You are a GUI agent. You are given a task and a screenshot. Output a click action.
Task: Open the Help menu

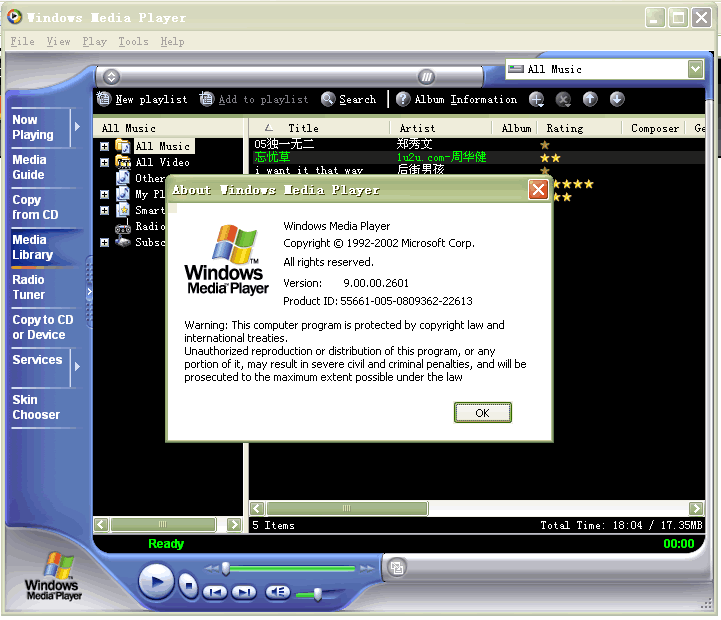172,42
